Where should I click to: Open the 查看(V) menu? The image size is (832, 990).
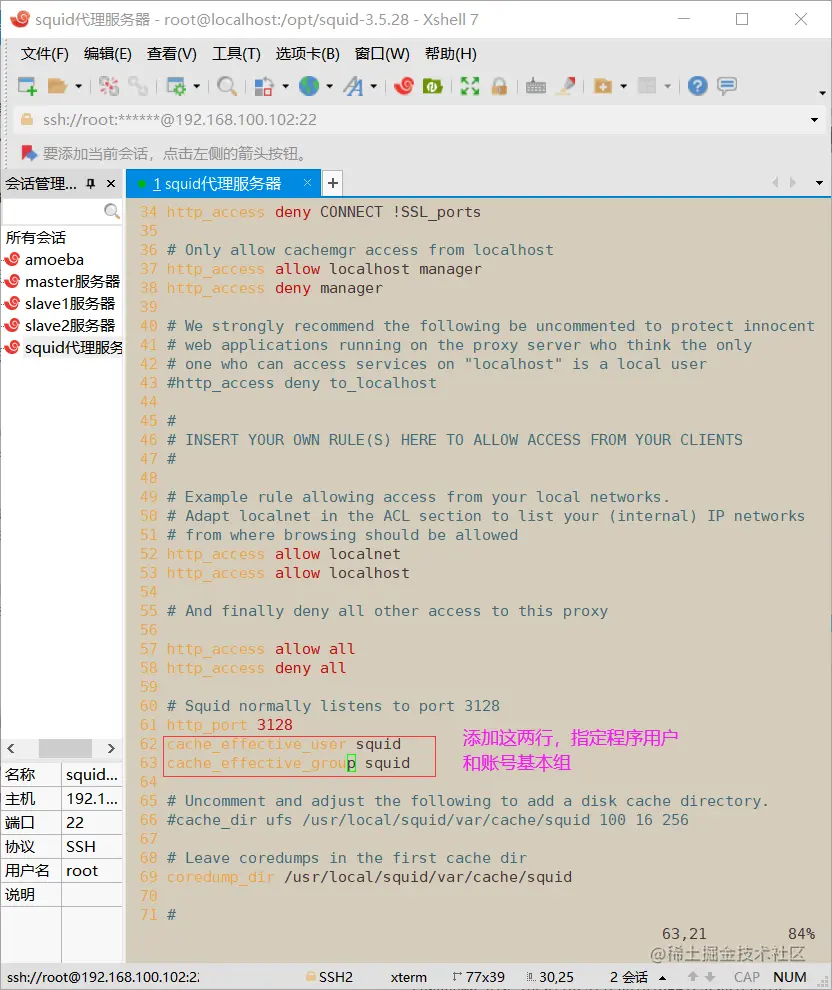(172, 54)
